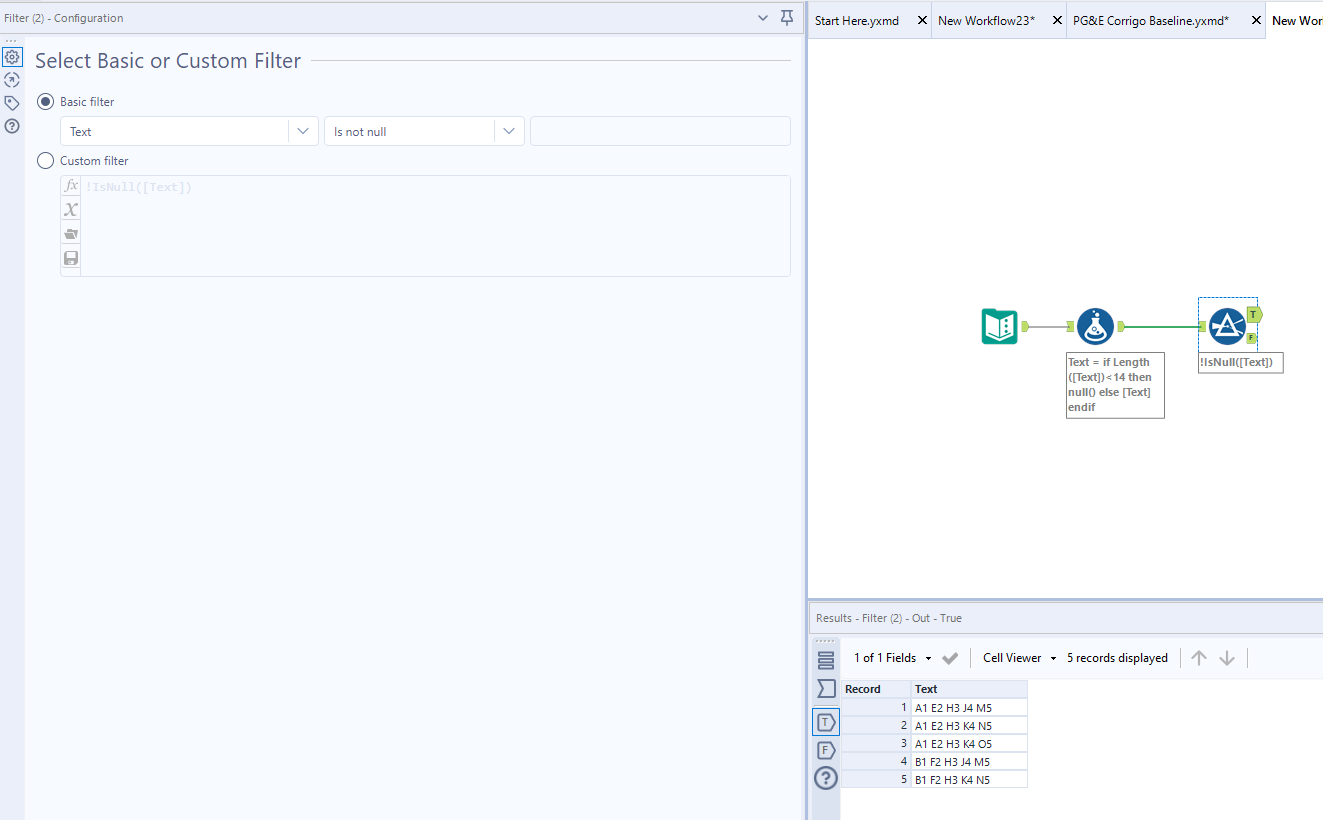Enable the Custom filter option

pyautogui.click(x=45, y=160)
